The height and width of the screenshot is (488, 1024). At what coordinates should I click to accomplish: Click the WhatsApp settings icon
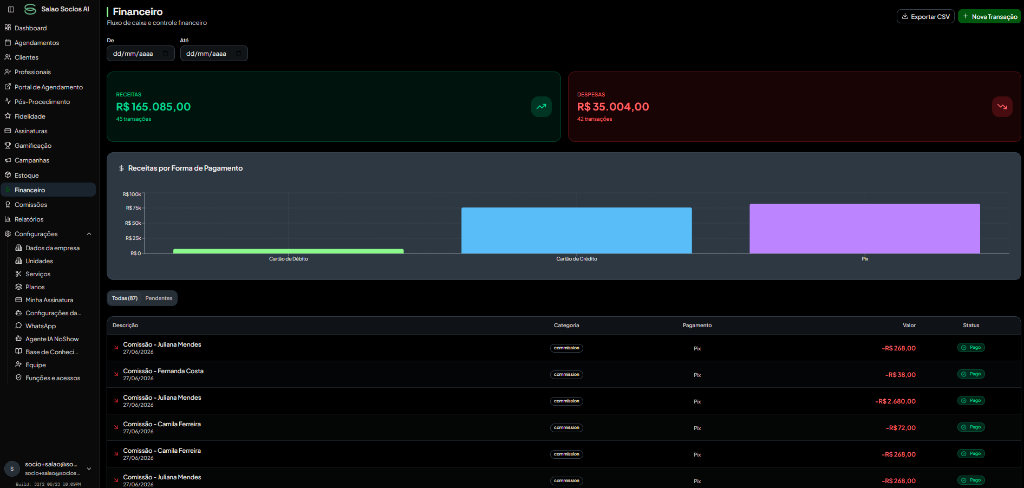click(x=19, y=325)
